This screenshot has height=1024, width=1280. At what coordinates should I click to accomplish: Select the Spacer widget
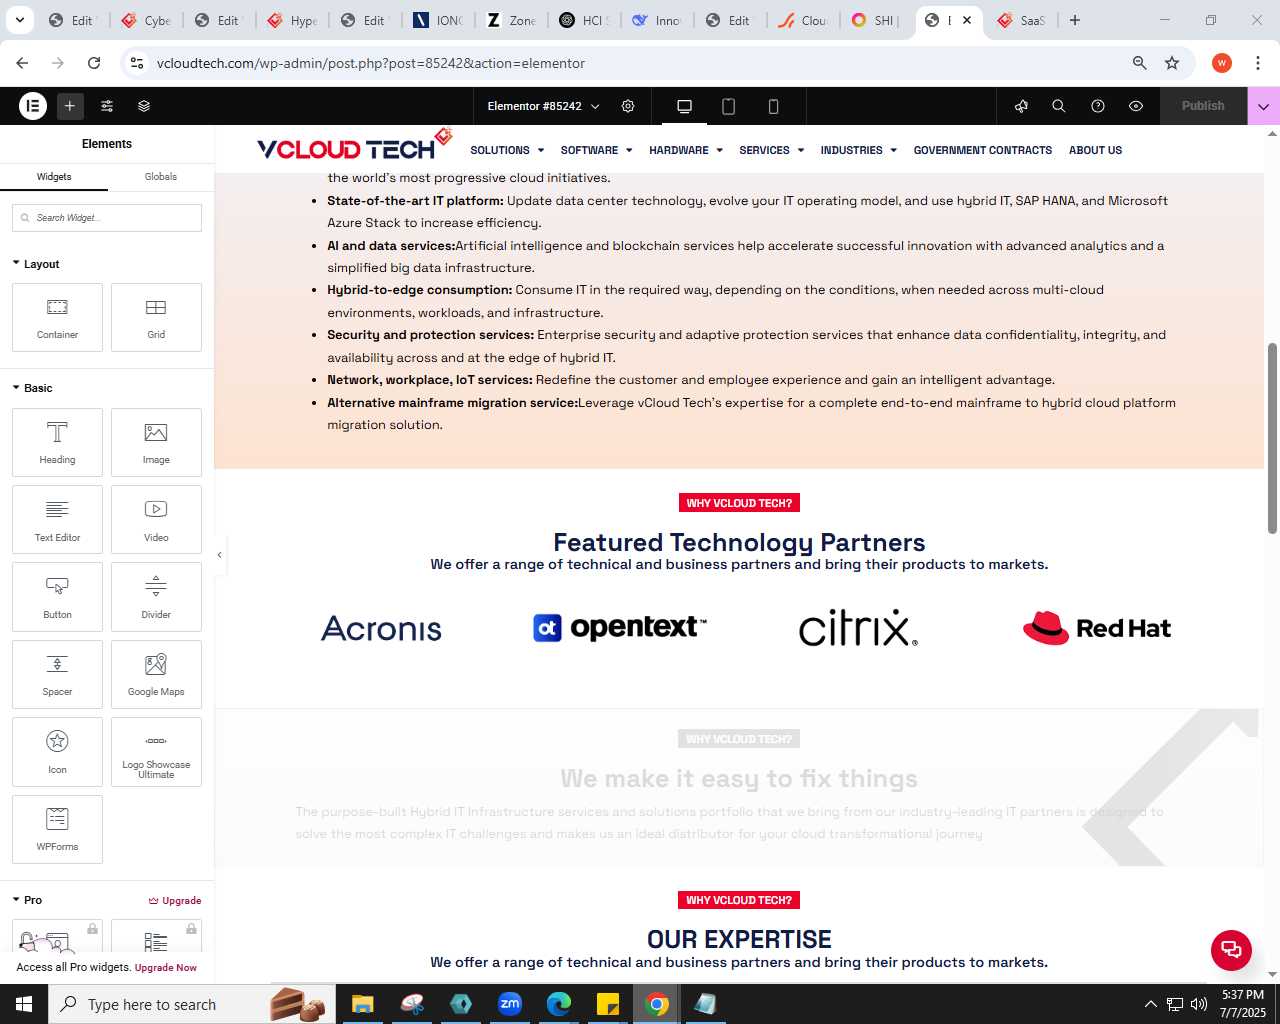pyautogui.click(x=57, y=674)
